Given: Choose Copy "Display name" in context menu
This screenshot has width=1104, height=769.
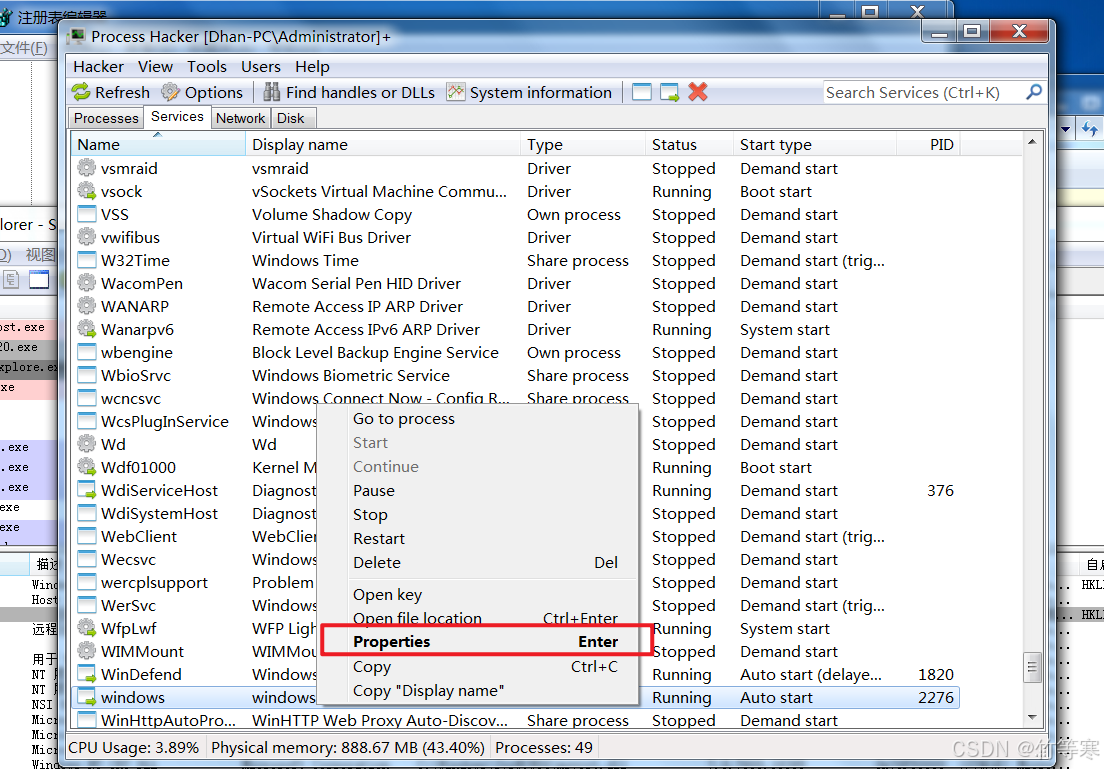Looking at the screenshot, I should click(479, 691).
